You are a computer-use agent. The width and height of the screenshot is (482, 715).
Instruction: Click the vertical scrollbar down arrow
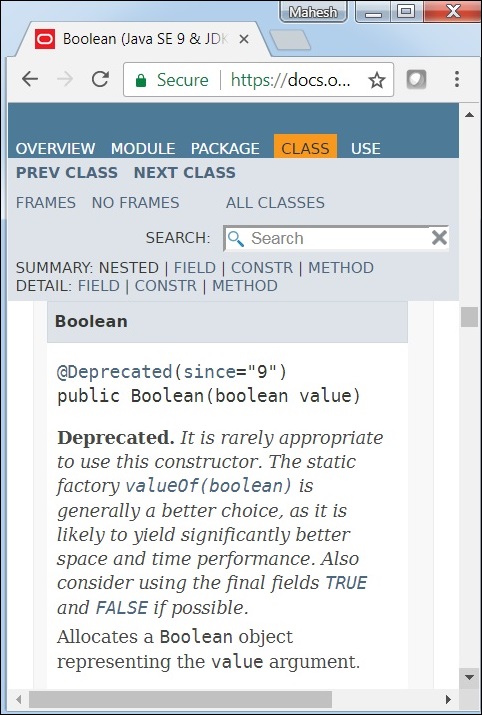(469, 677)
